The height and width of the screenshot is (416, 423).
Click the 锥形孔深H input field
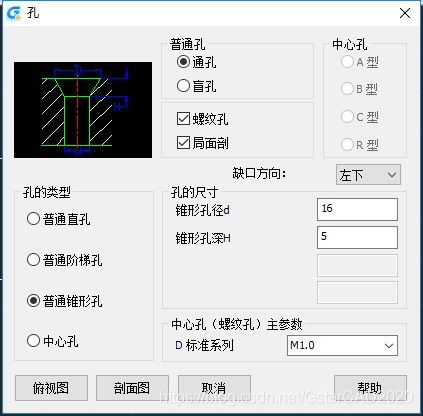(357, 237)
